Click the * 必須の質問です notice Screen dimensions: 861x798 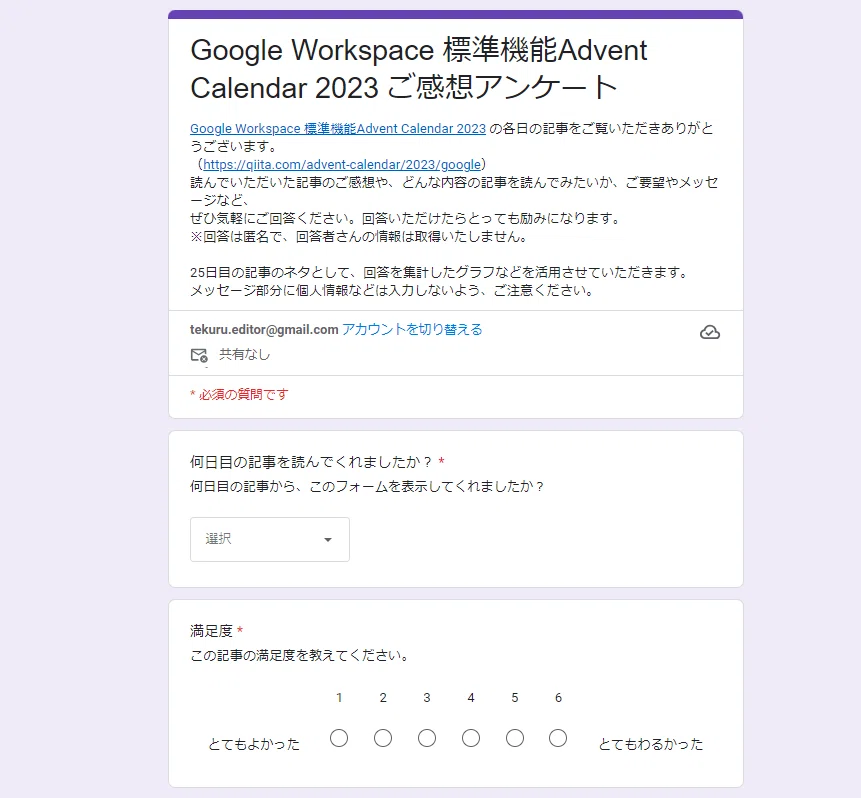[239, 394]
